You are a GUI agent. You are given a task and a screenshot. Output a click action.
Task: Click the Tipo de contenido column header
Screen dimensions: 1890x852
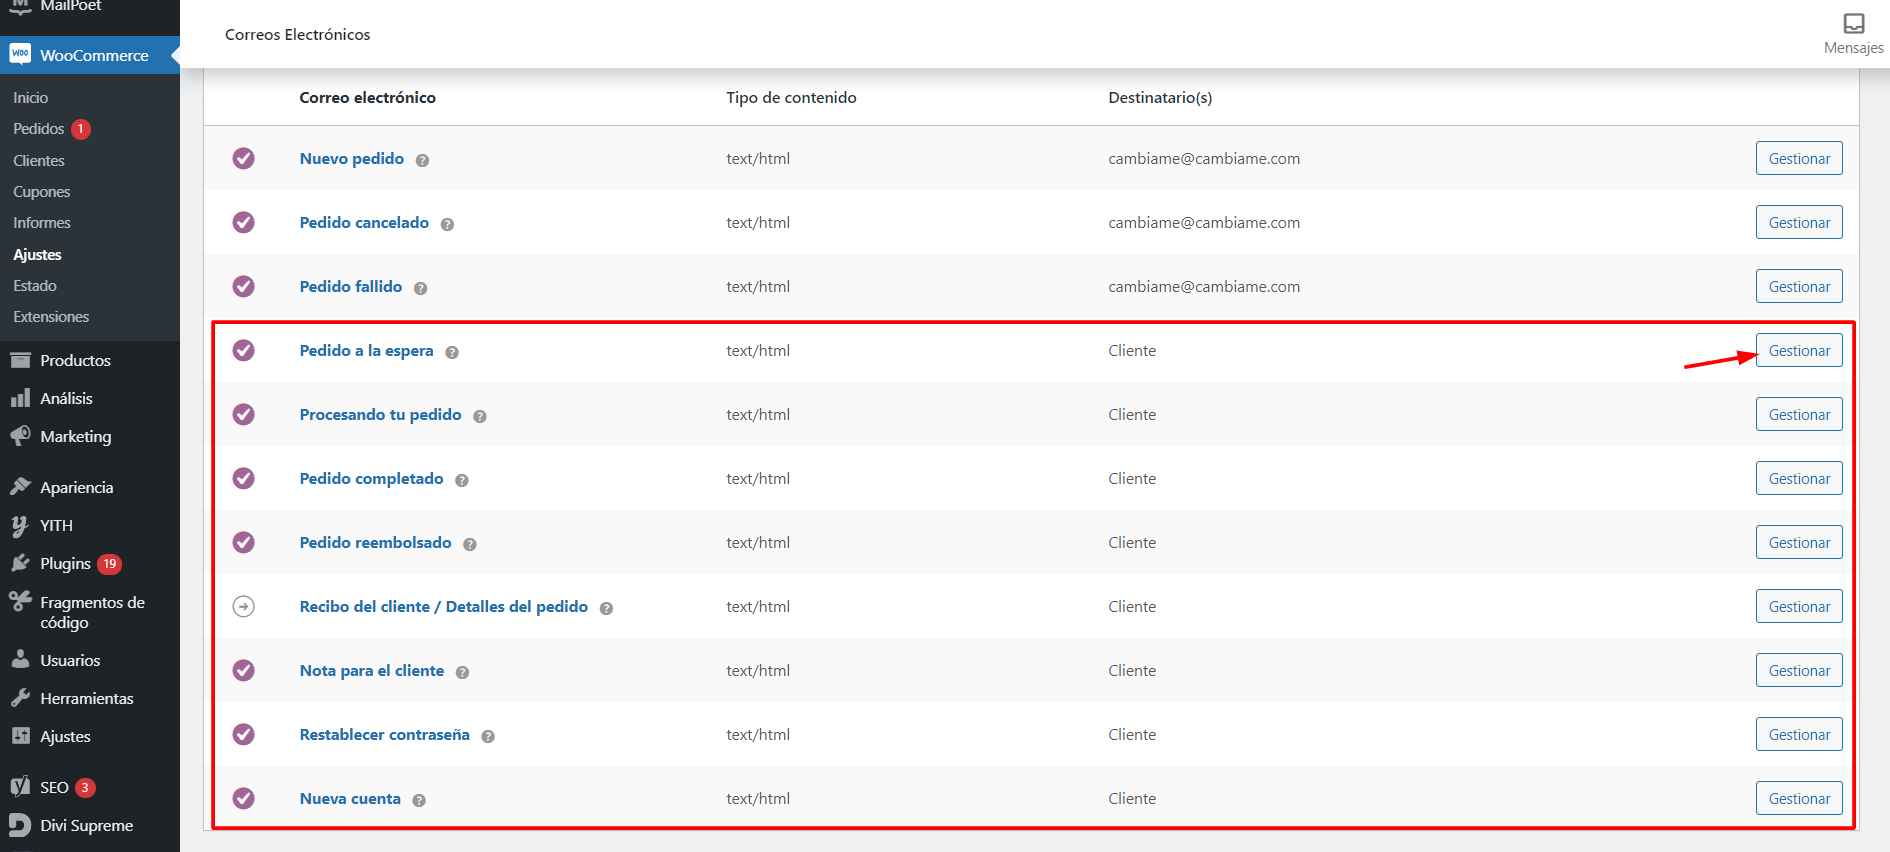791,97
